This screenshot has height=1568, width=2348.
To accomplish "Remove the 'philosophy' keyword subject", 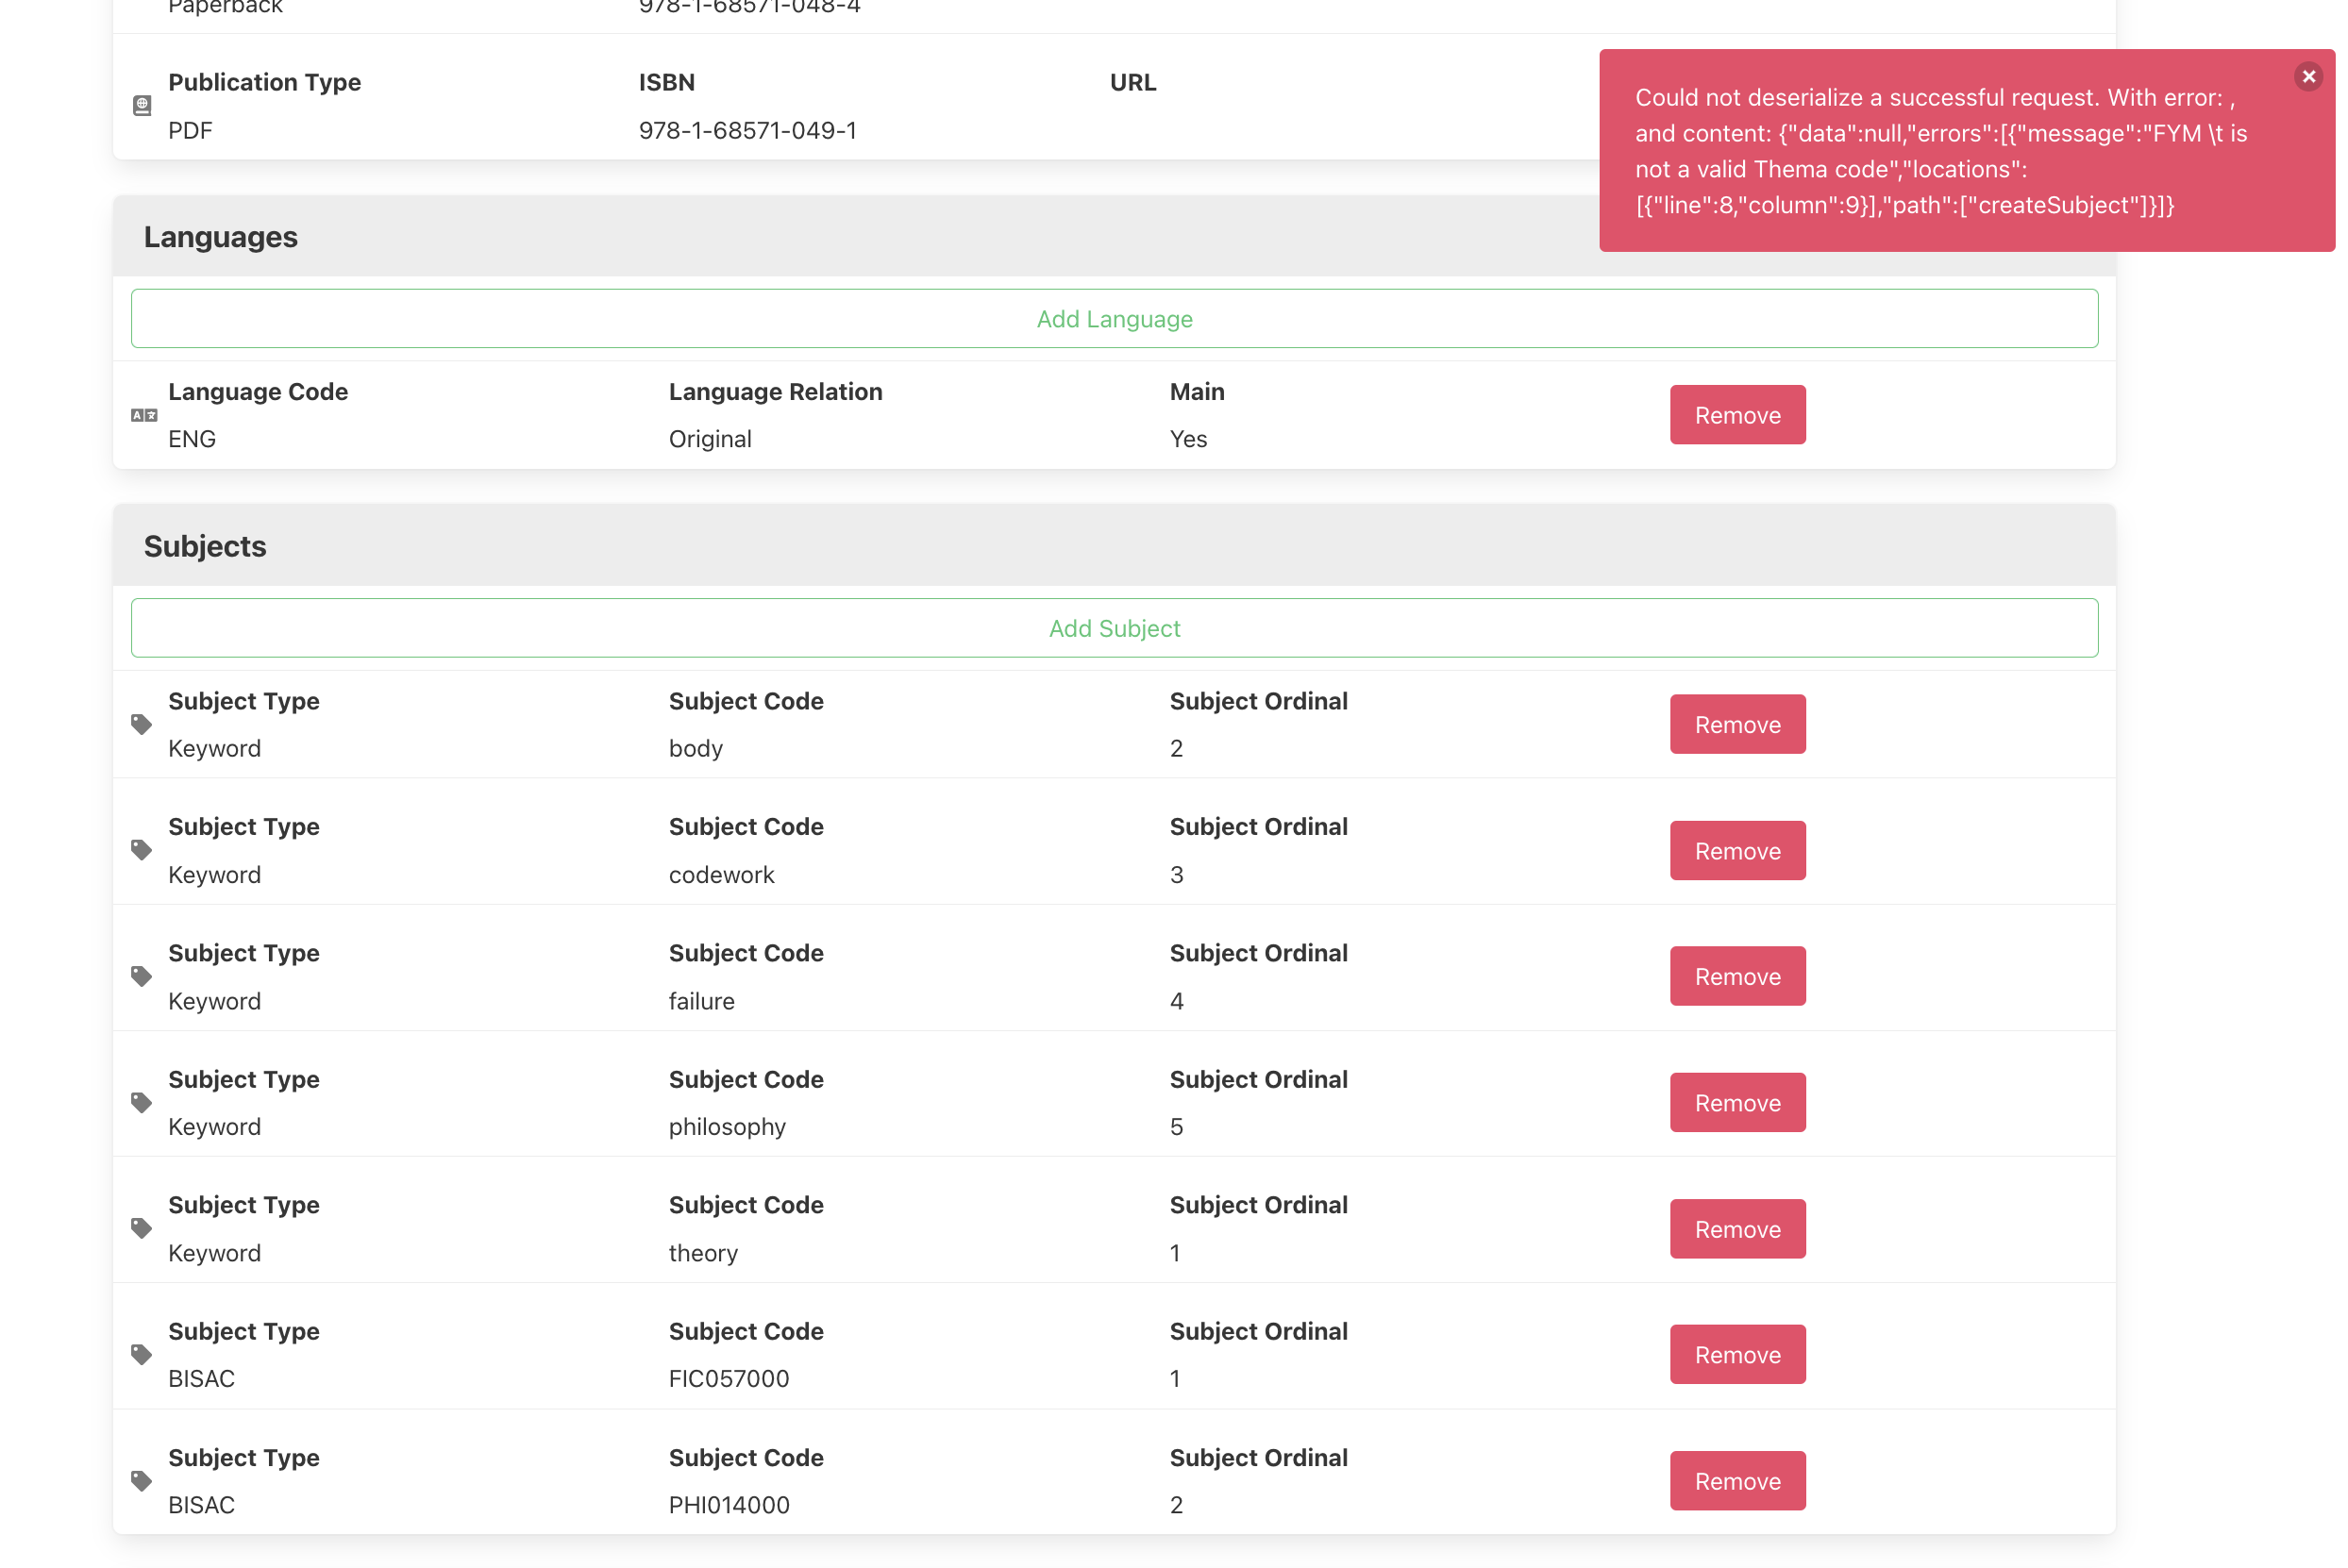I will (1737, 1103).
